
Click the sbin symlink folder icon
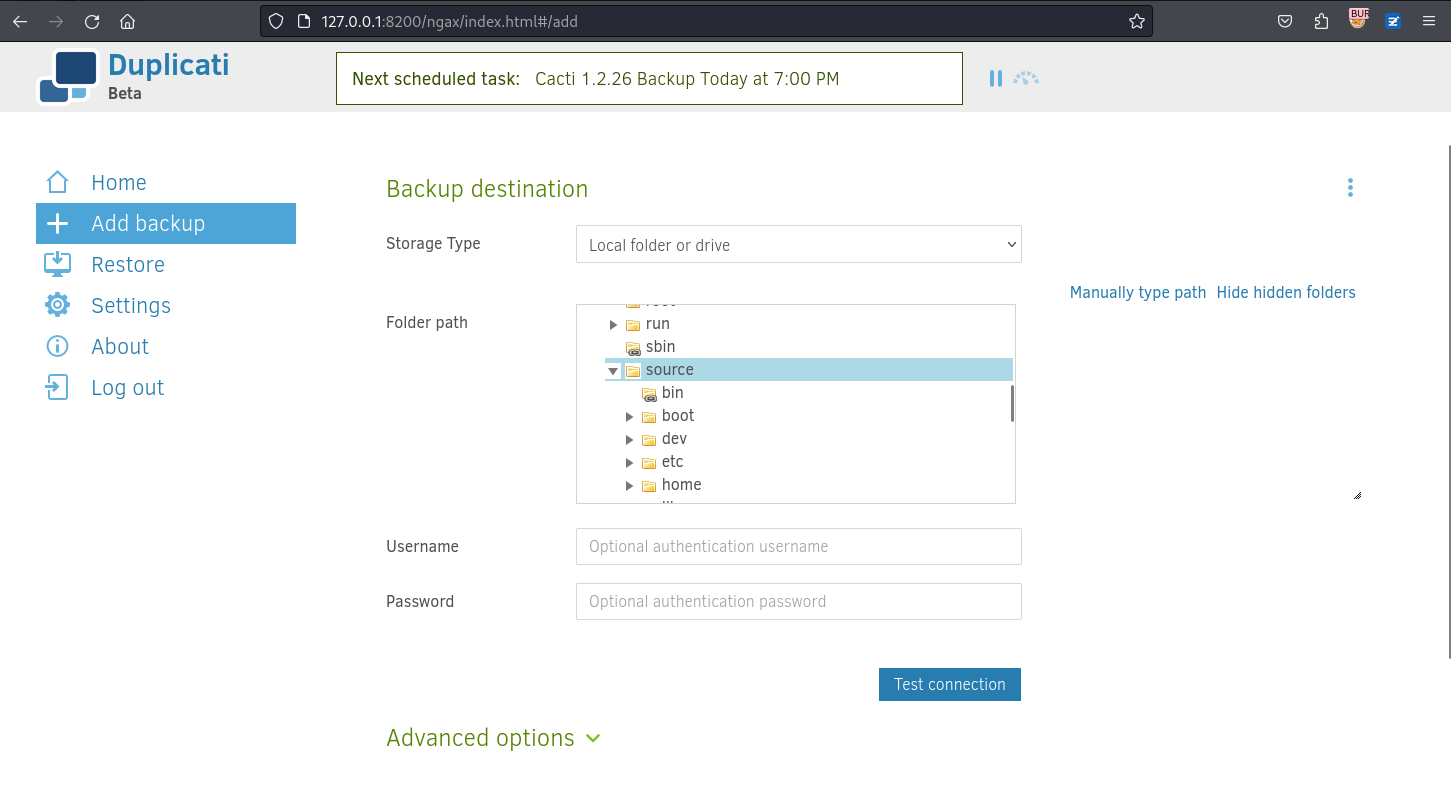click(x=633, y=347)
